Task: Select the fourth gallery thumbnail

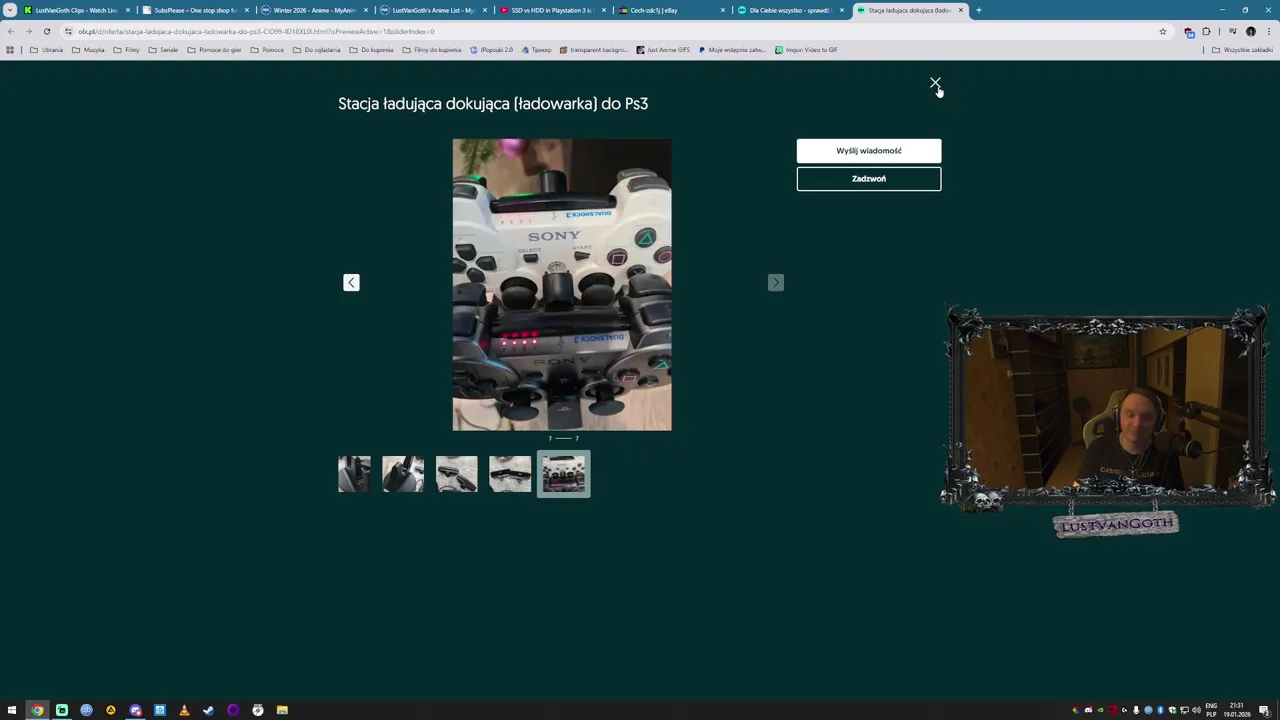Action: (x=510, y=474)
